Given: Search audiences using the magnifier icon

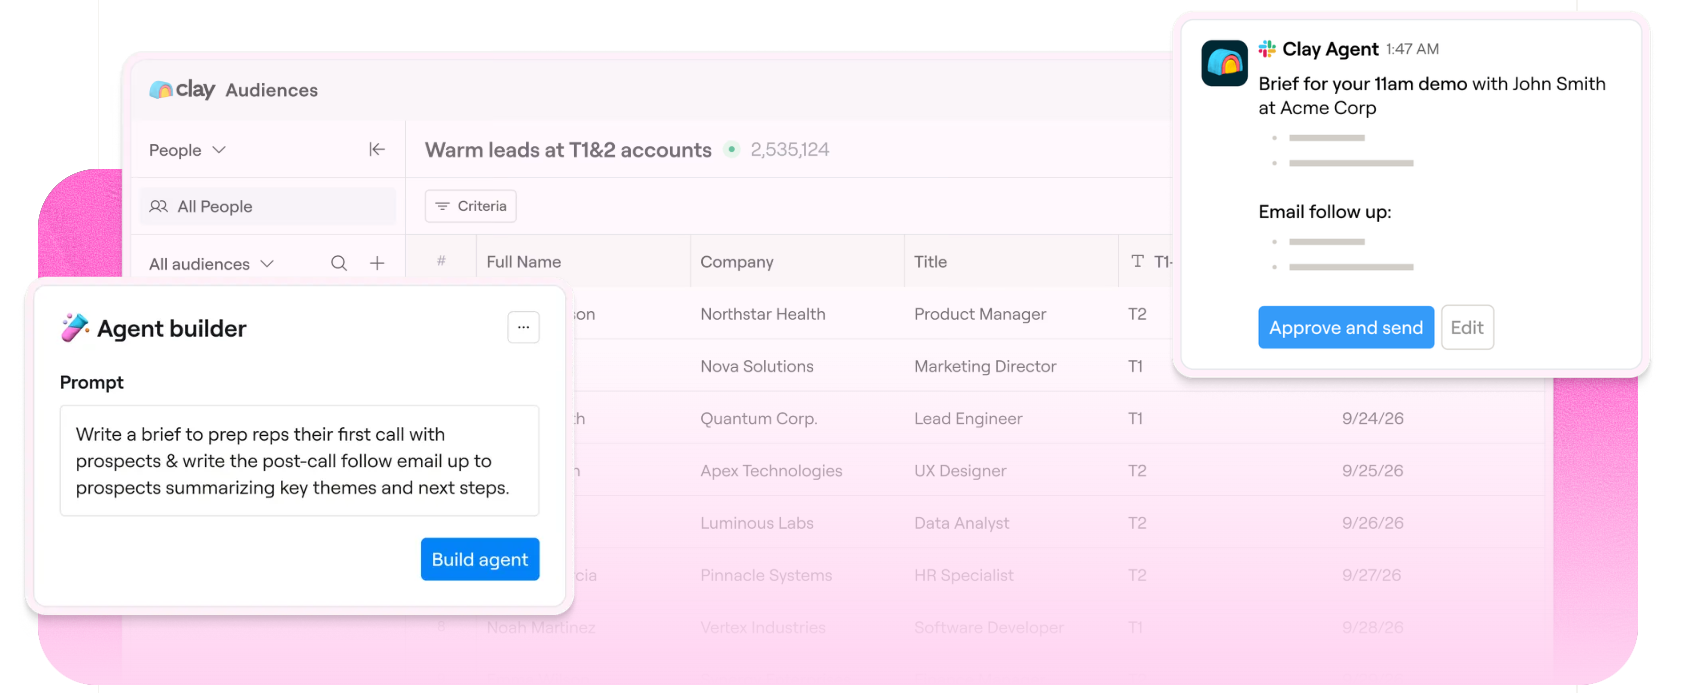Looking at the screenshot, I should click(x=339, y=263).
